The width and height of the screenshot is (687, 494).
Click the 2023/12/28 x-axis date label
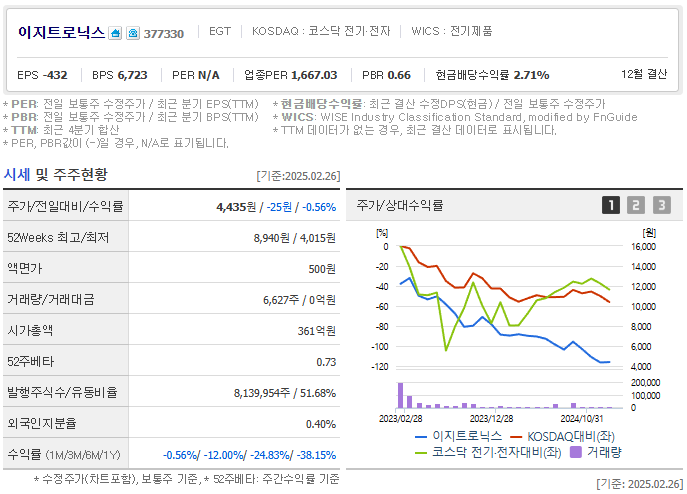pos(491,419)
